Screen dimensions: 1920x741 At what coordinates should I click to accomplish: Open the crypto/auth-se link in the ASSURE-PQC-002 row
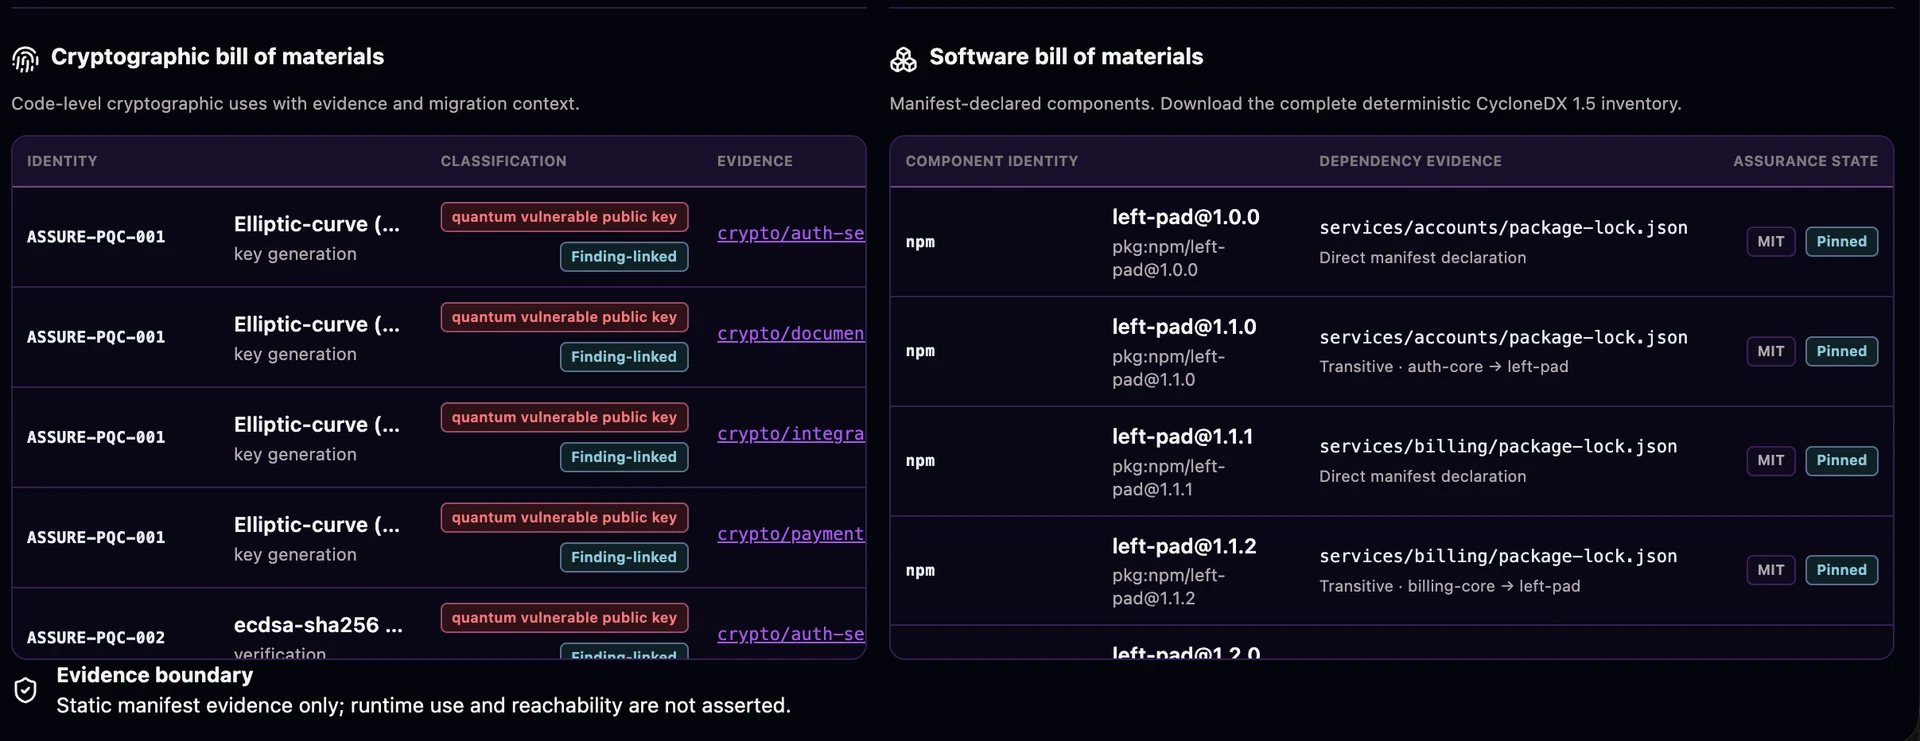point(791,633)
